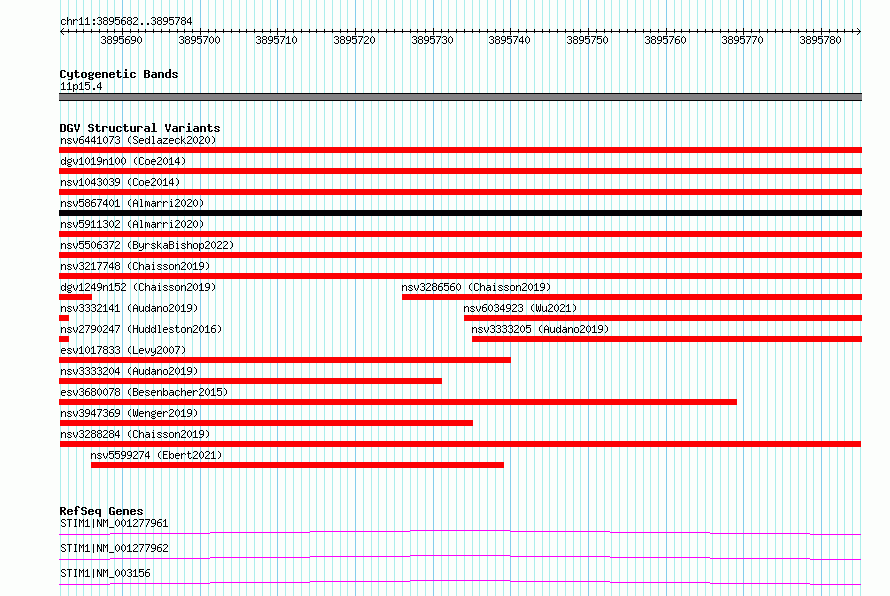Open variant nsv3288284 (Chaisson2019) label

tap(135, 434)
